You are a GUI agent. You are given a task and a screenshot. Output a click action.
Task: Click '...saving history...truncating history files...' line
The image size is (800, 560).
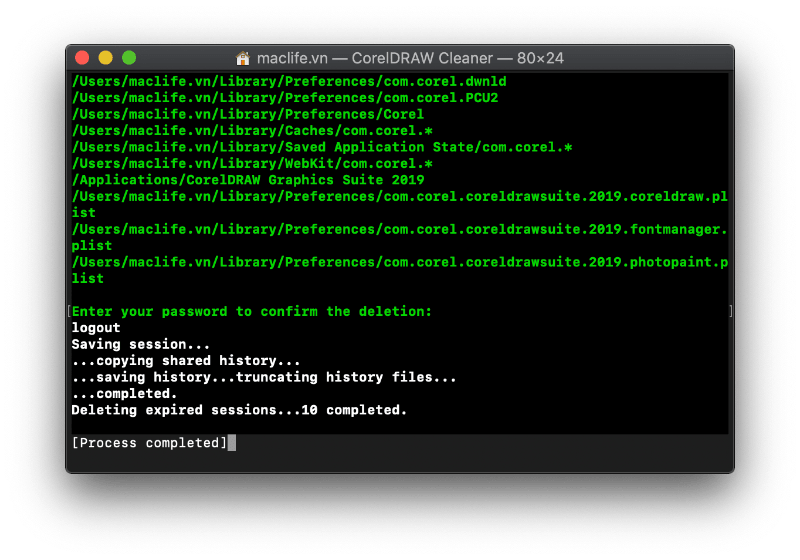point(264,377)
